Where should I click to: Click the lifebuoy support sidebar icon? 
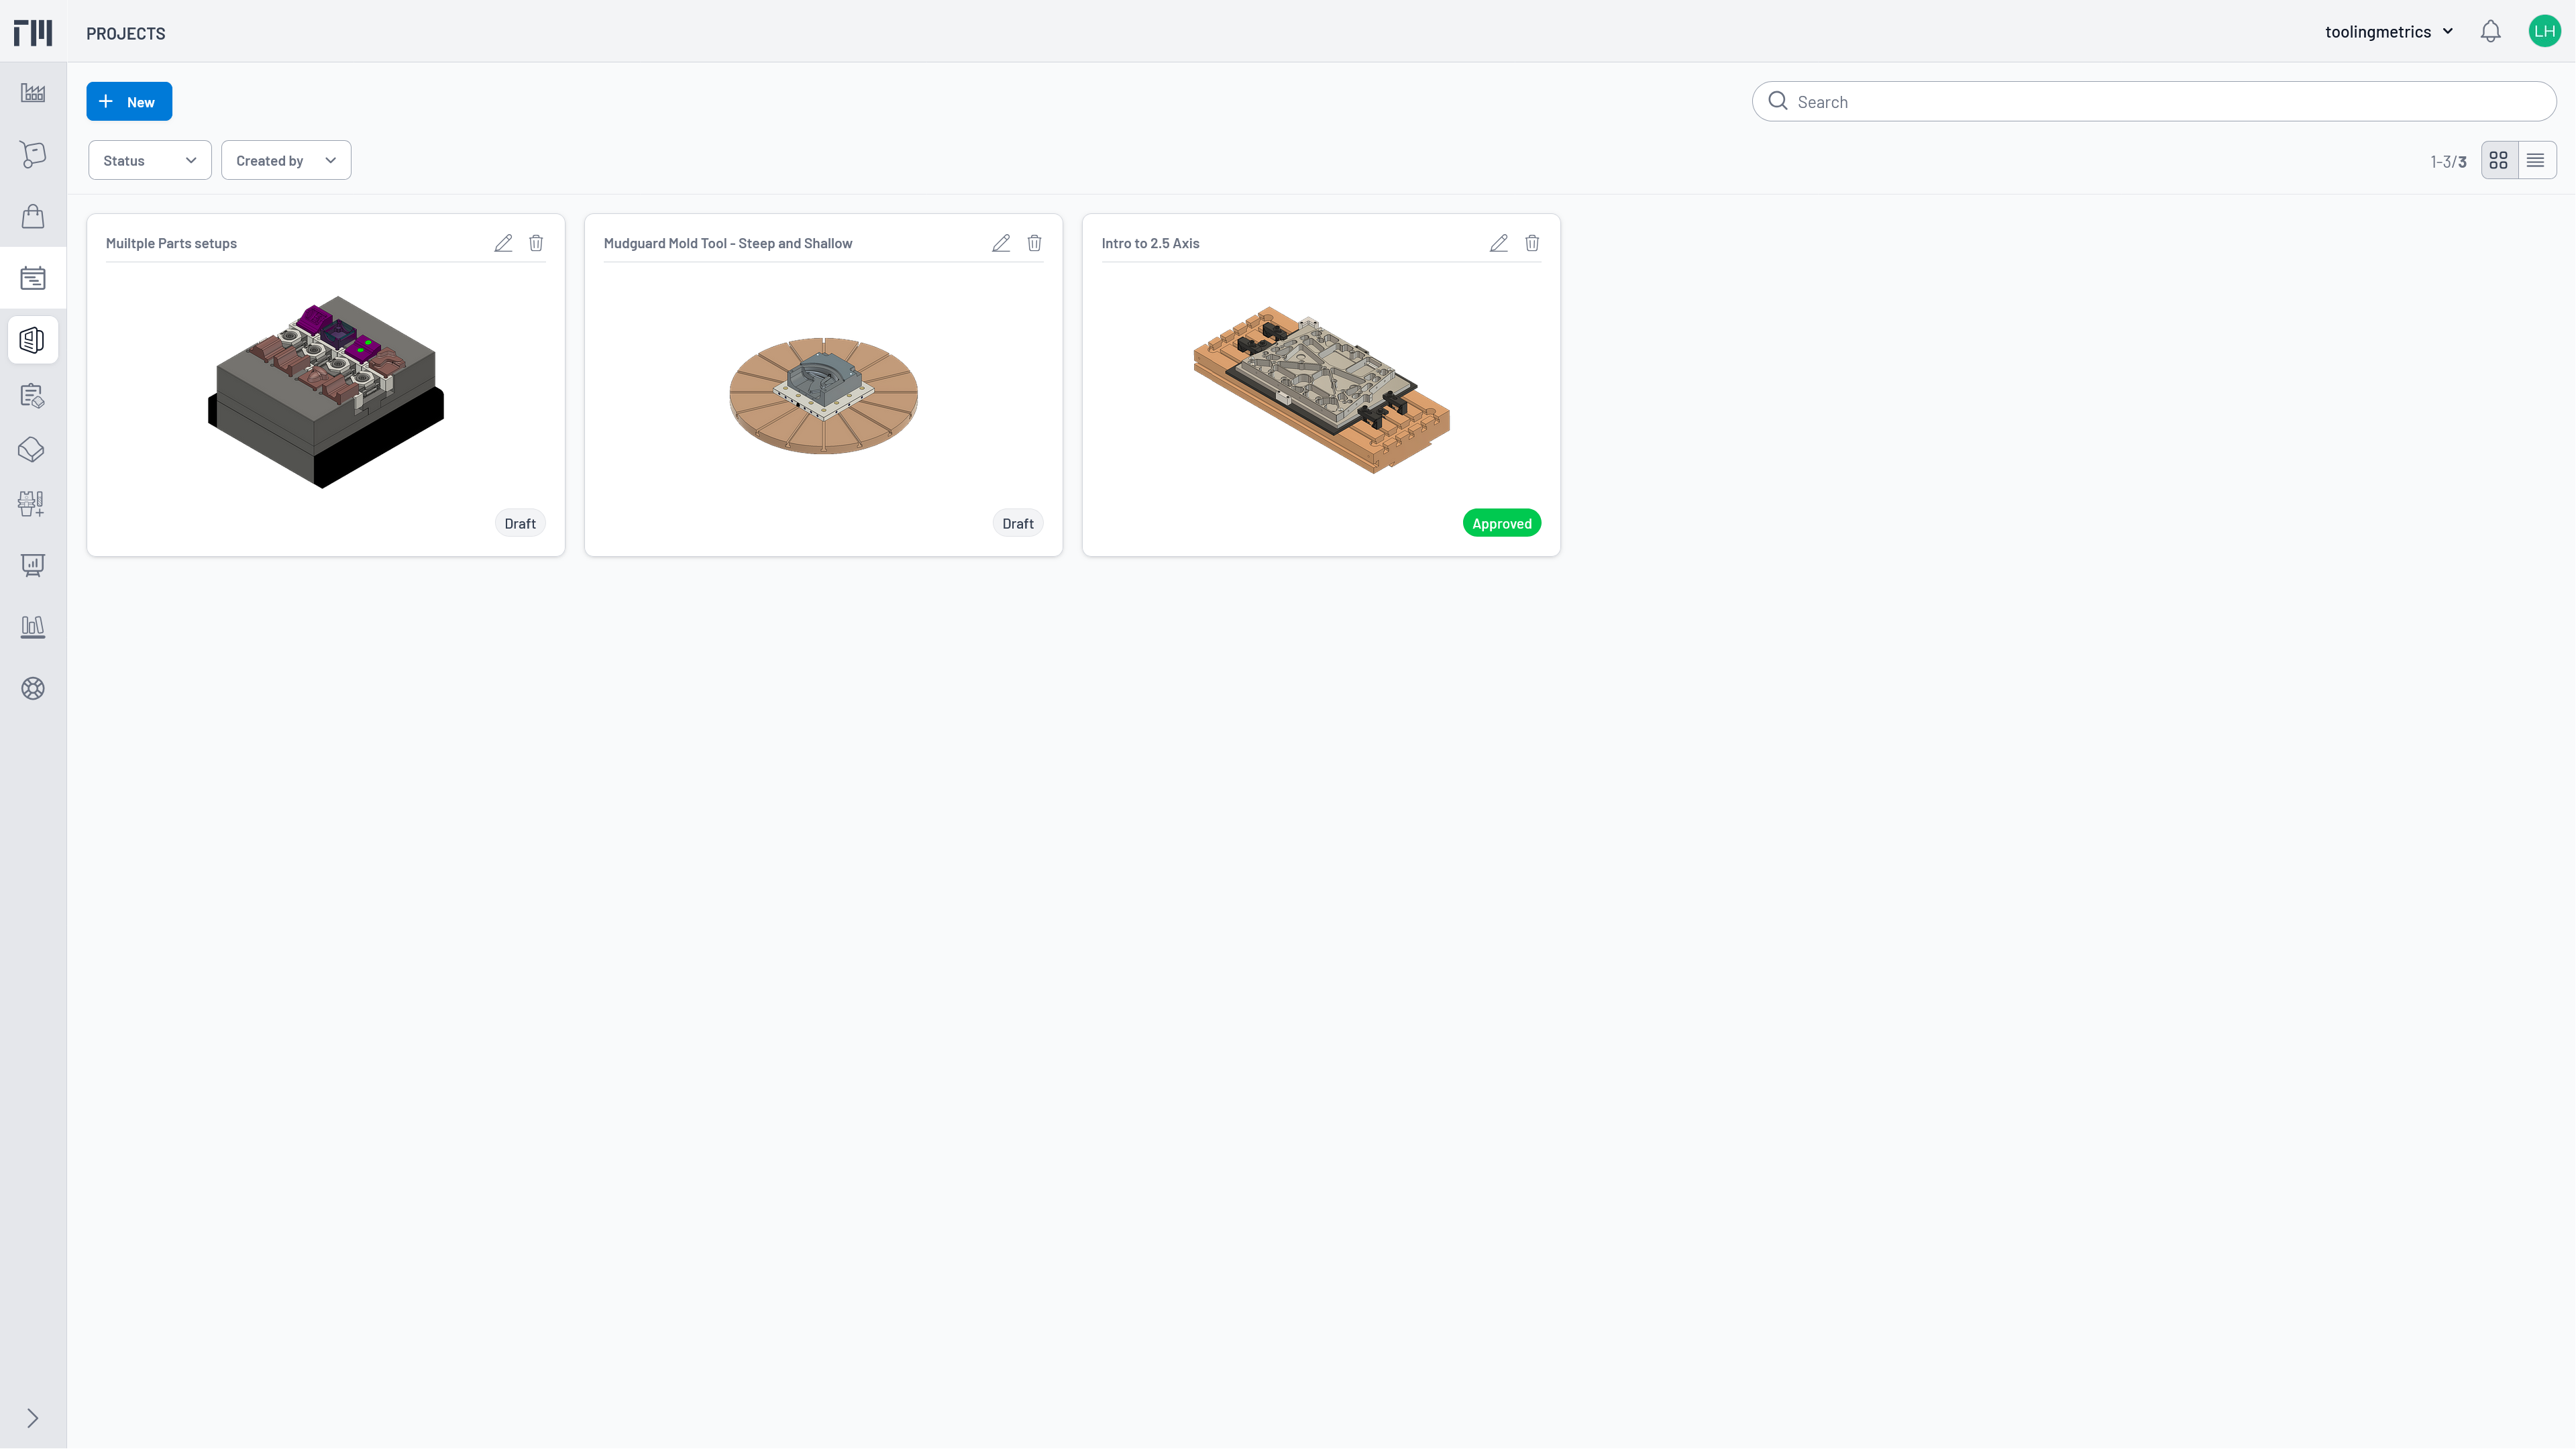coord(33,688)
